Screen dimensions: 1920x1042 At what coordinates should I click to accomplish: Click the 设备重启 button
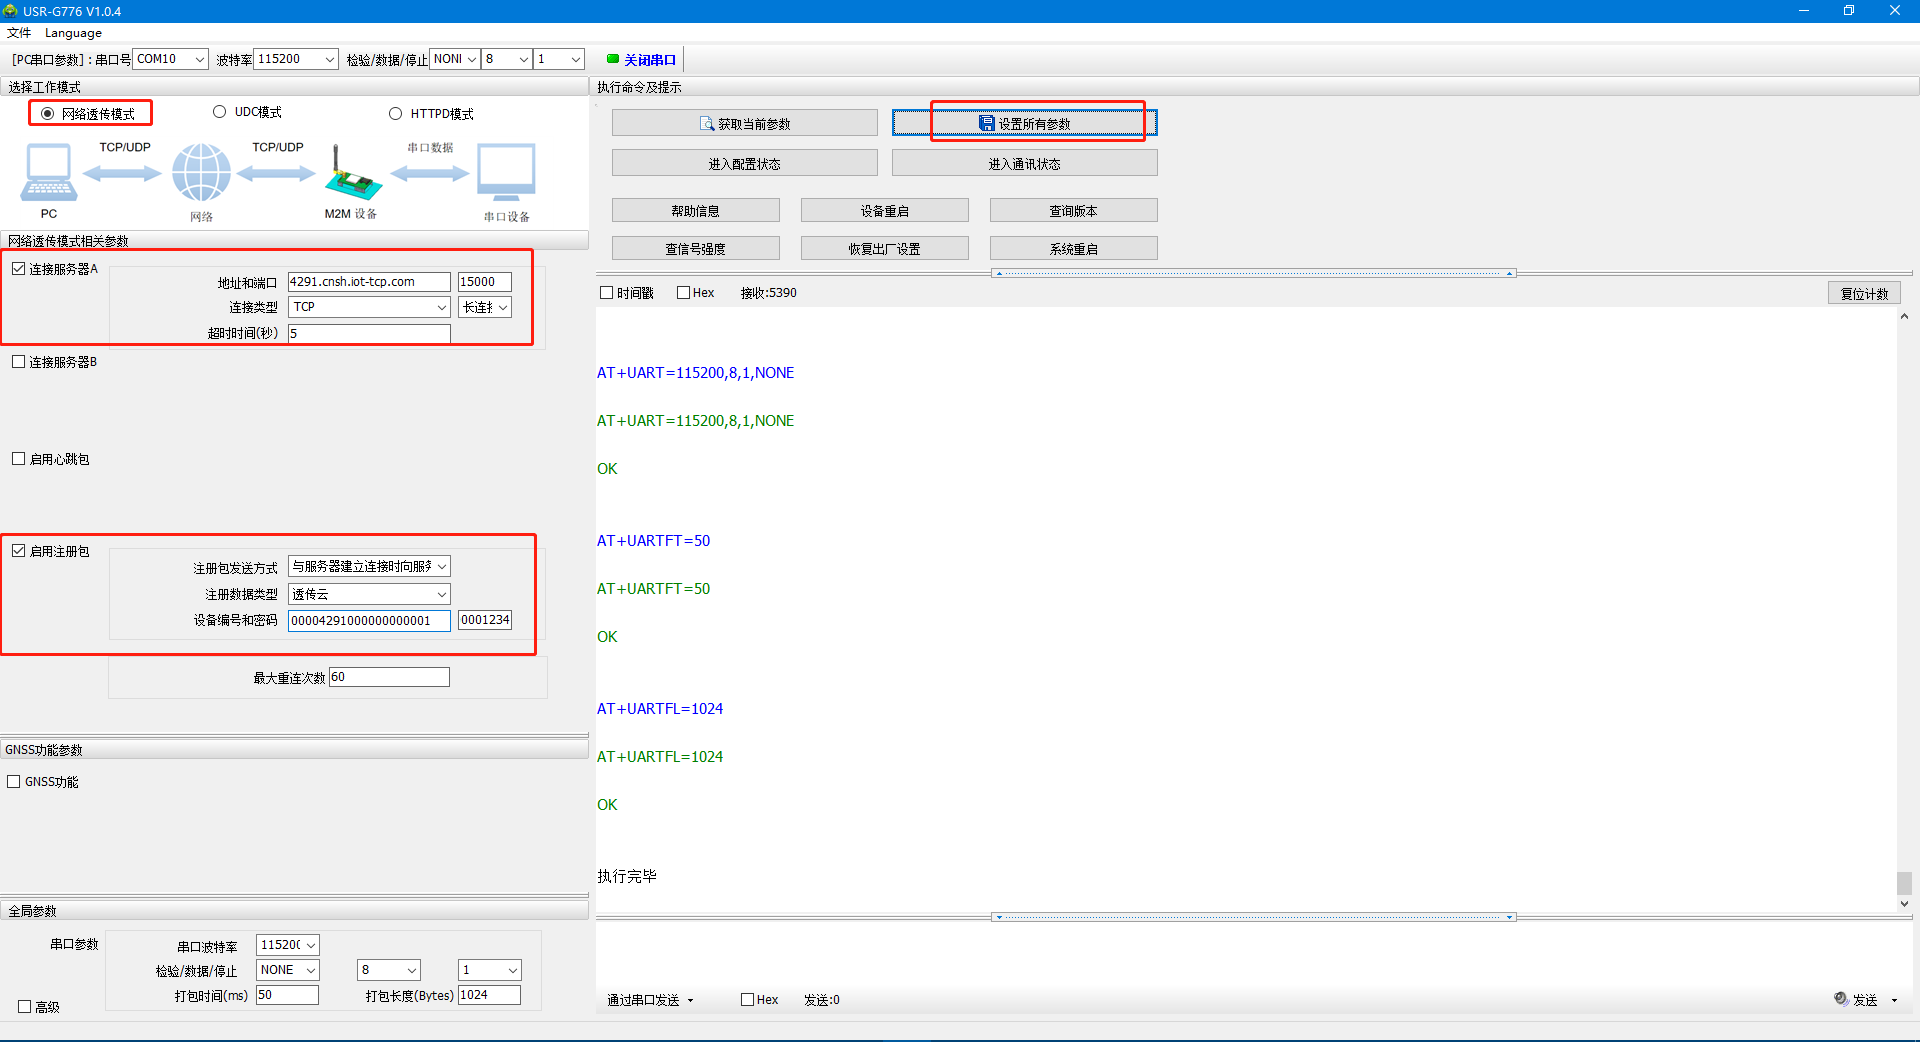click(884, 211)
